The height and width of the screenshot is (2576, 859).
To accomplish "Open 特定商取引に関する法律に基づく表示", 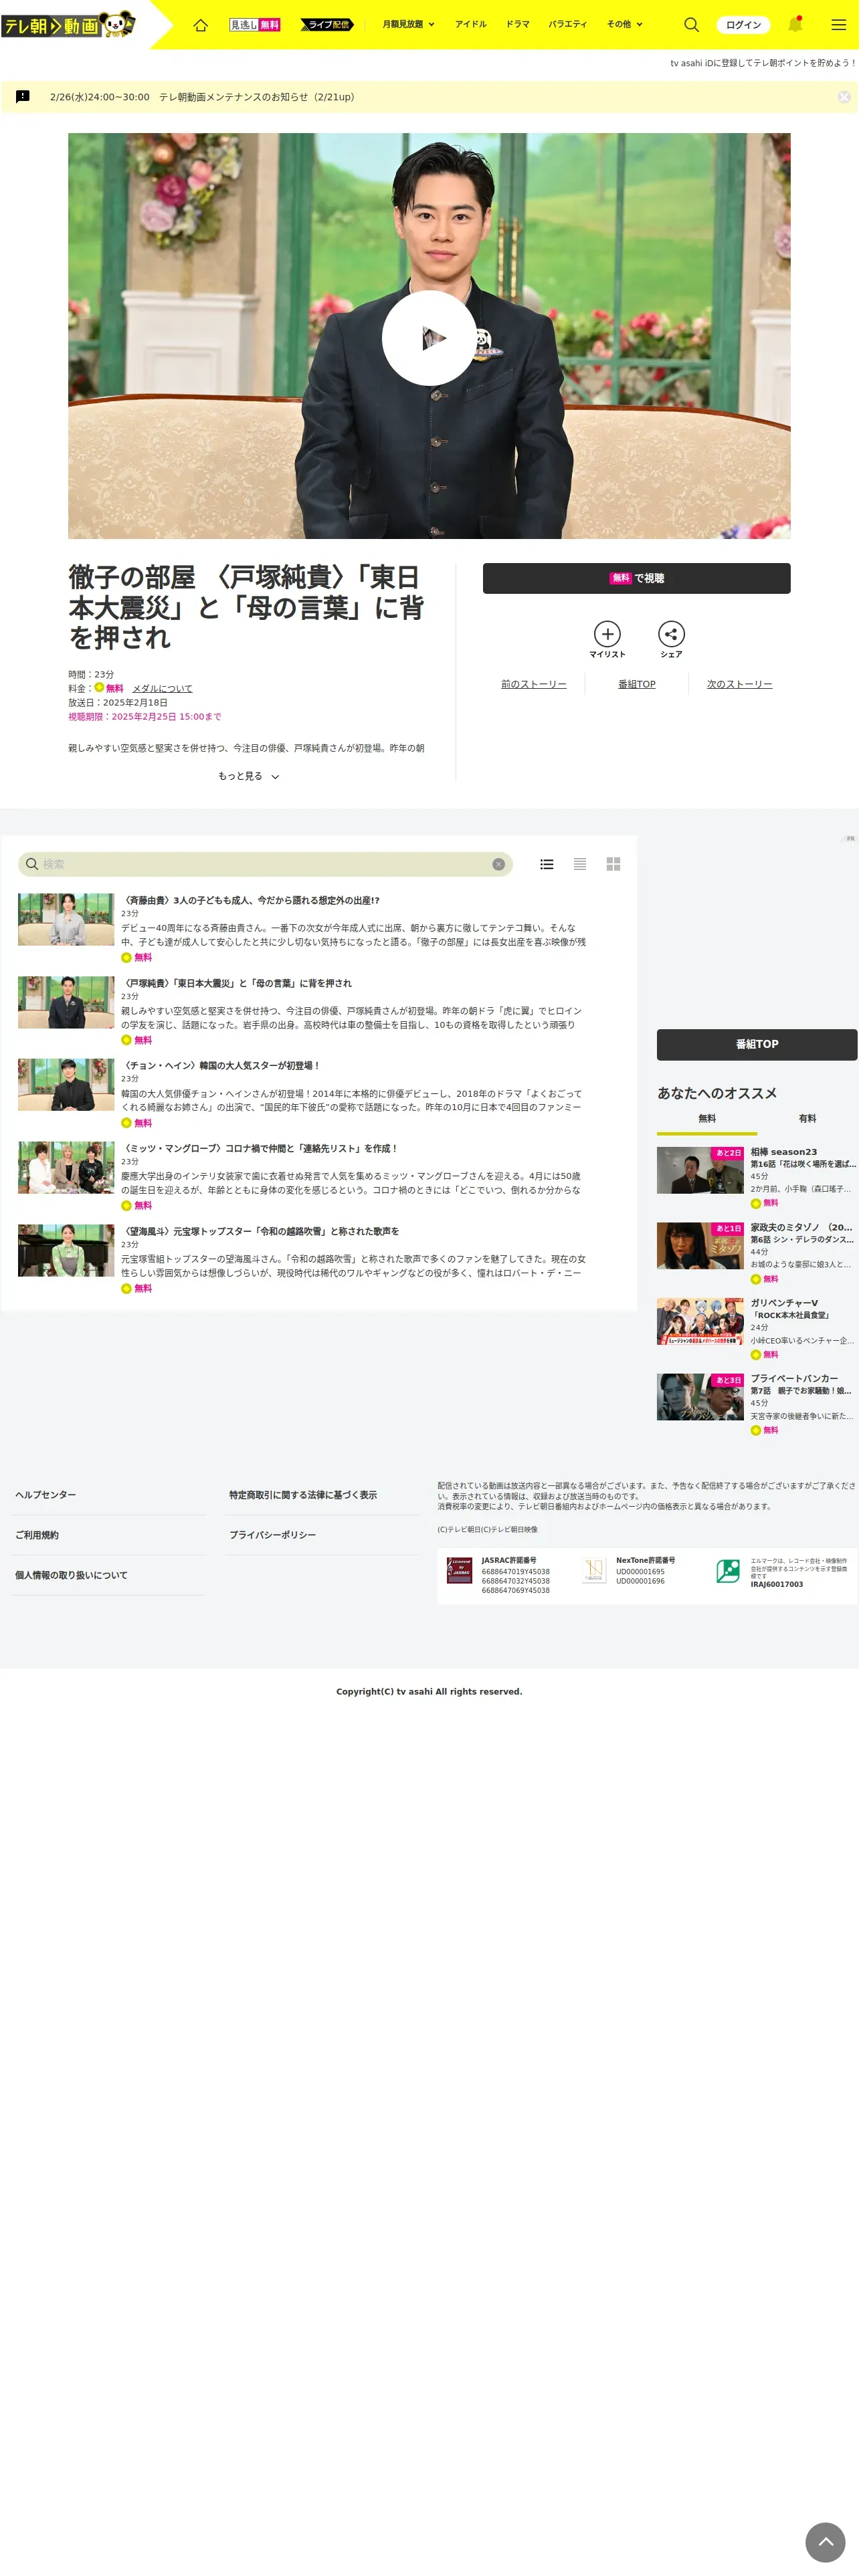I will [x=303, y=1495].
